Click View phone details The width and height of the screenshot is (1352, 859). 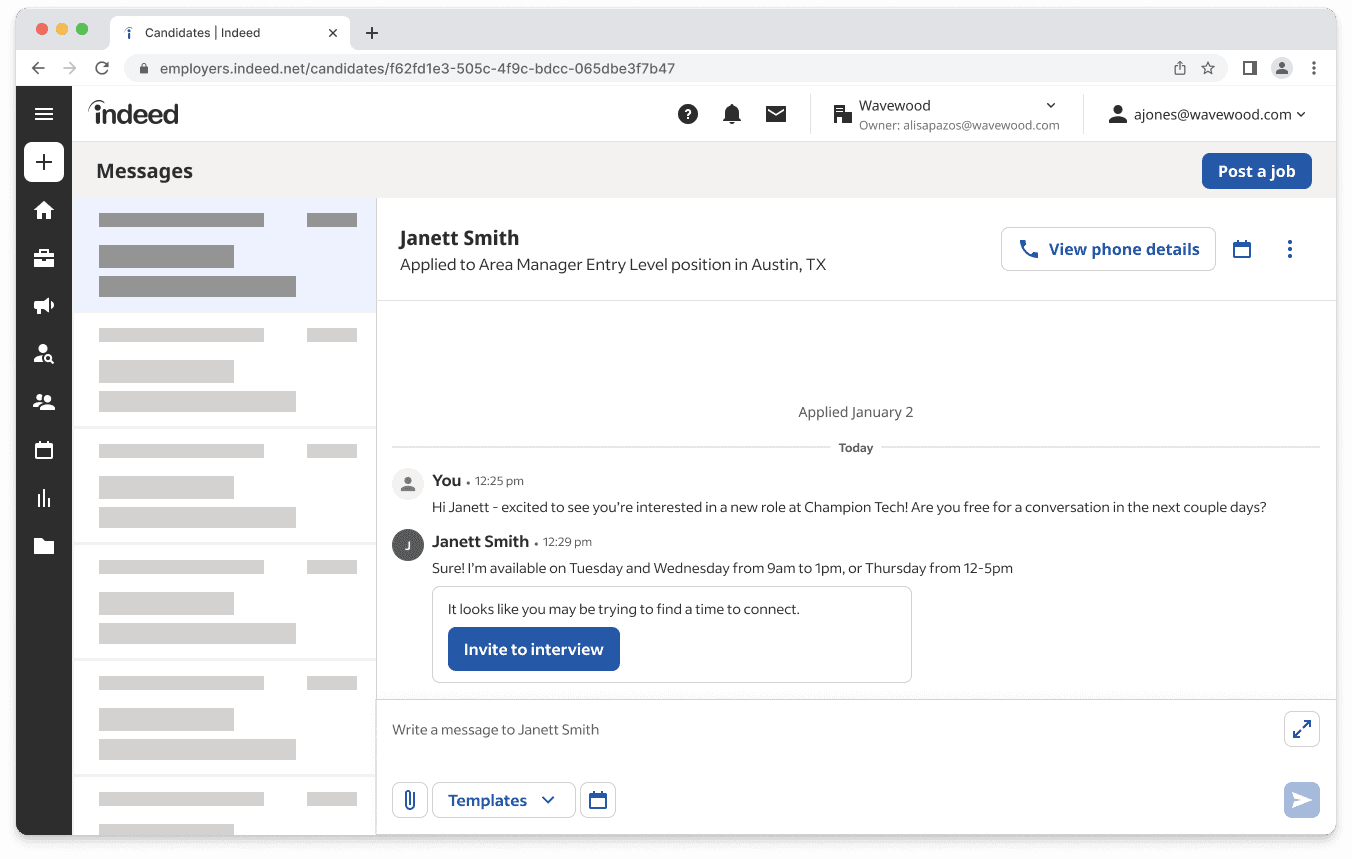pyautogui.click(x=1108, y=249)
